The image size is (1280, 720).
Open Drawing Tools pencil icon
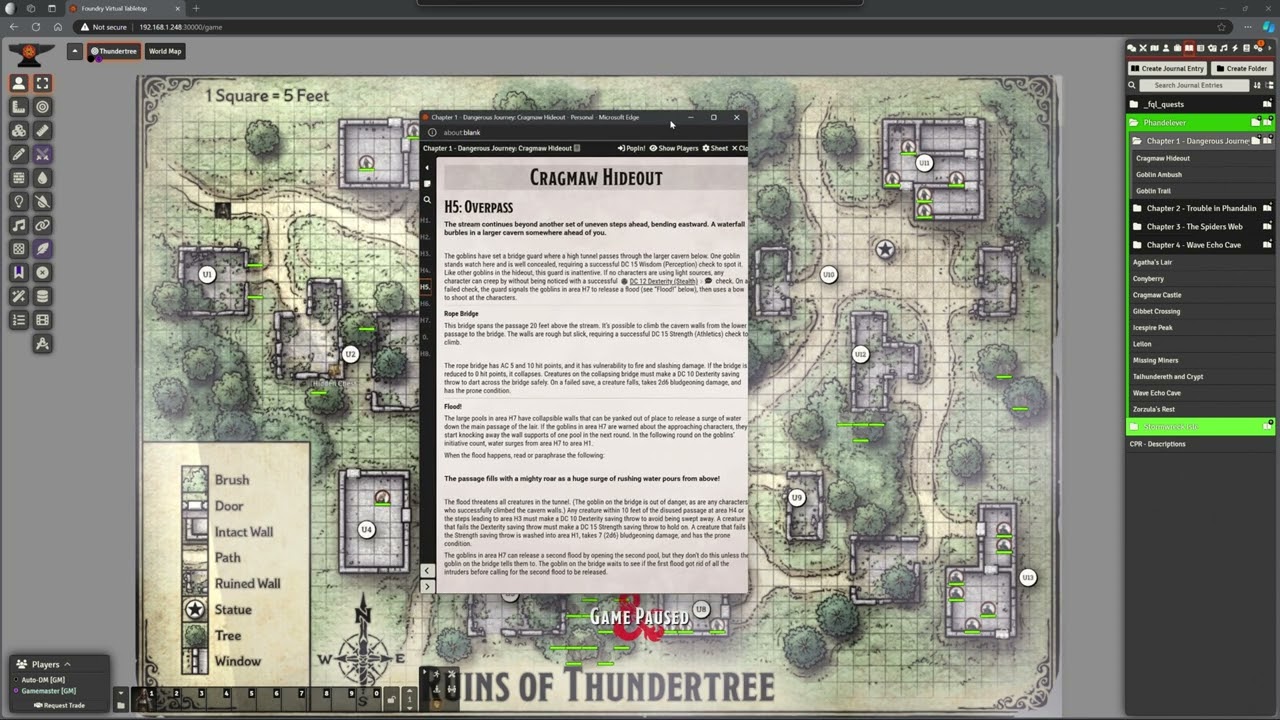pos(19,154)
